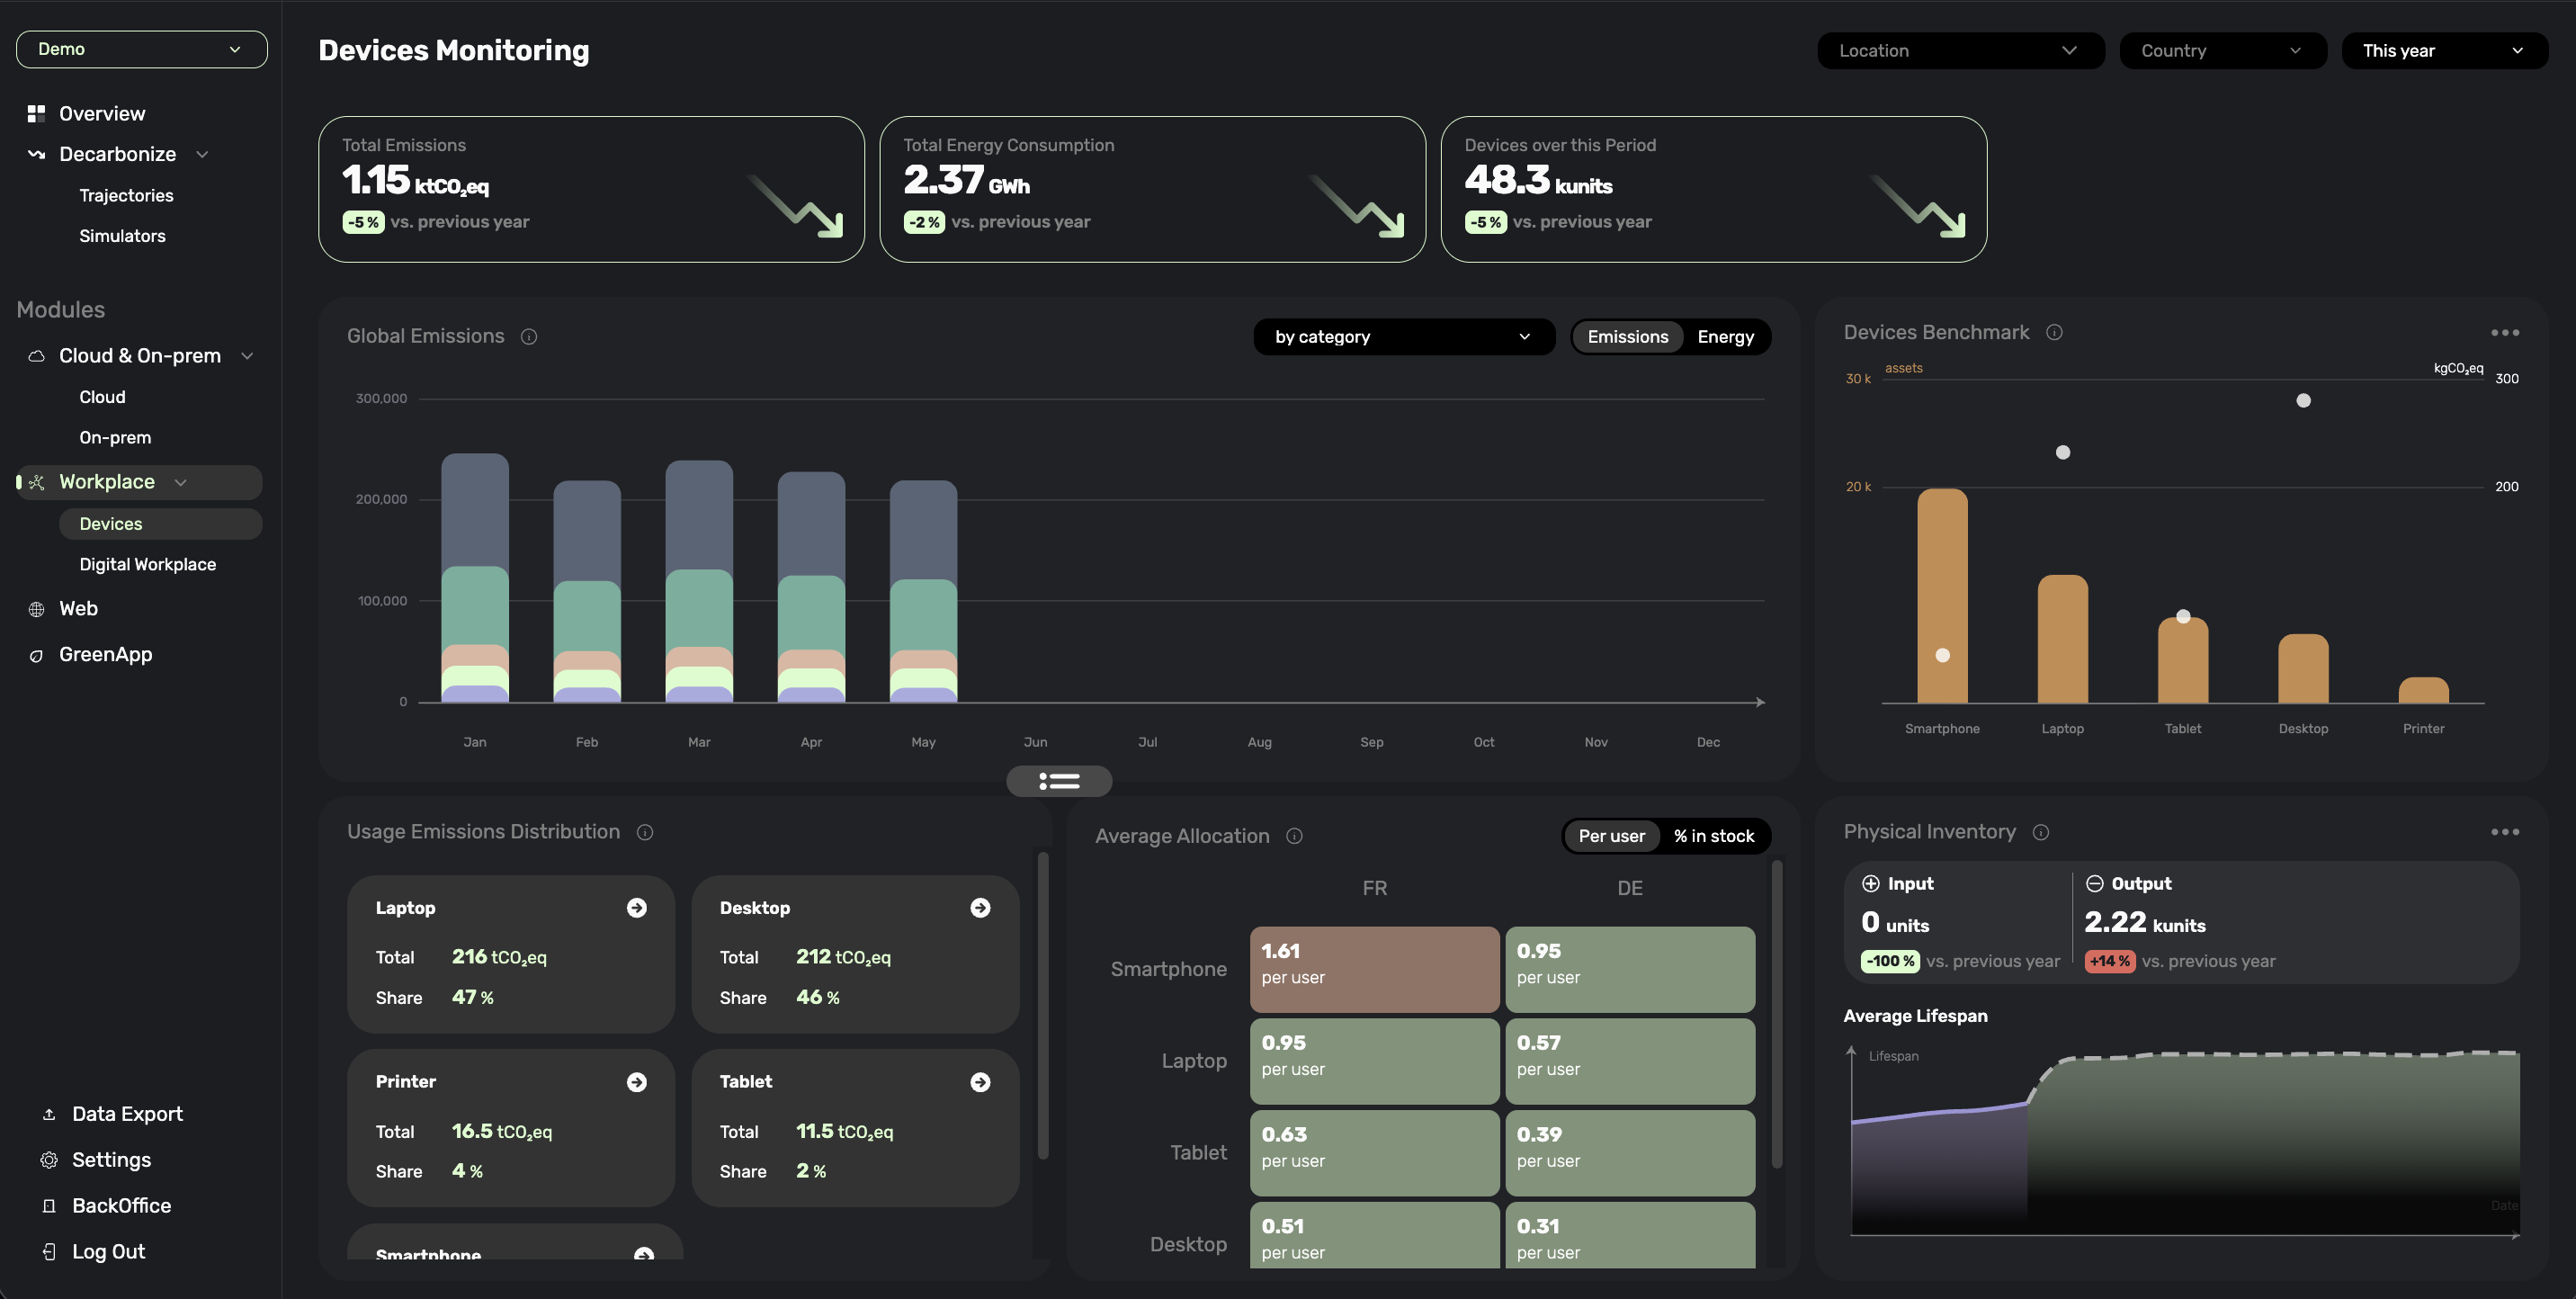Click the Total Energy Consumption card

(x=1152, y=190)
